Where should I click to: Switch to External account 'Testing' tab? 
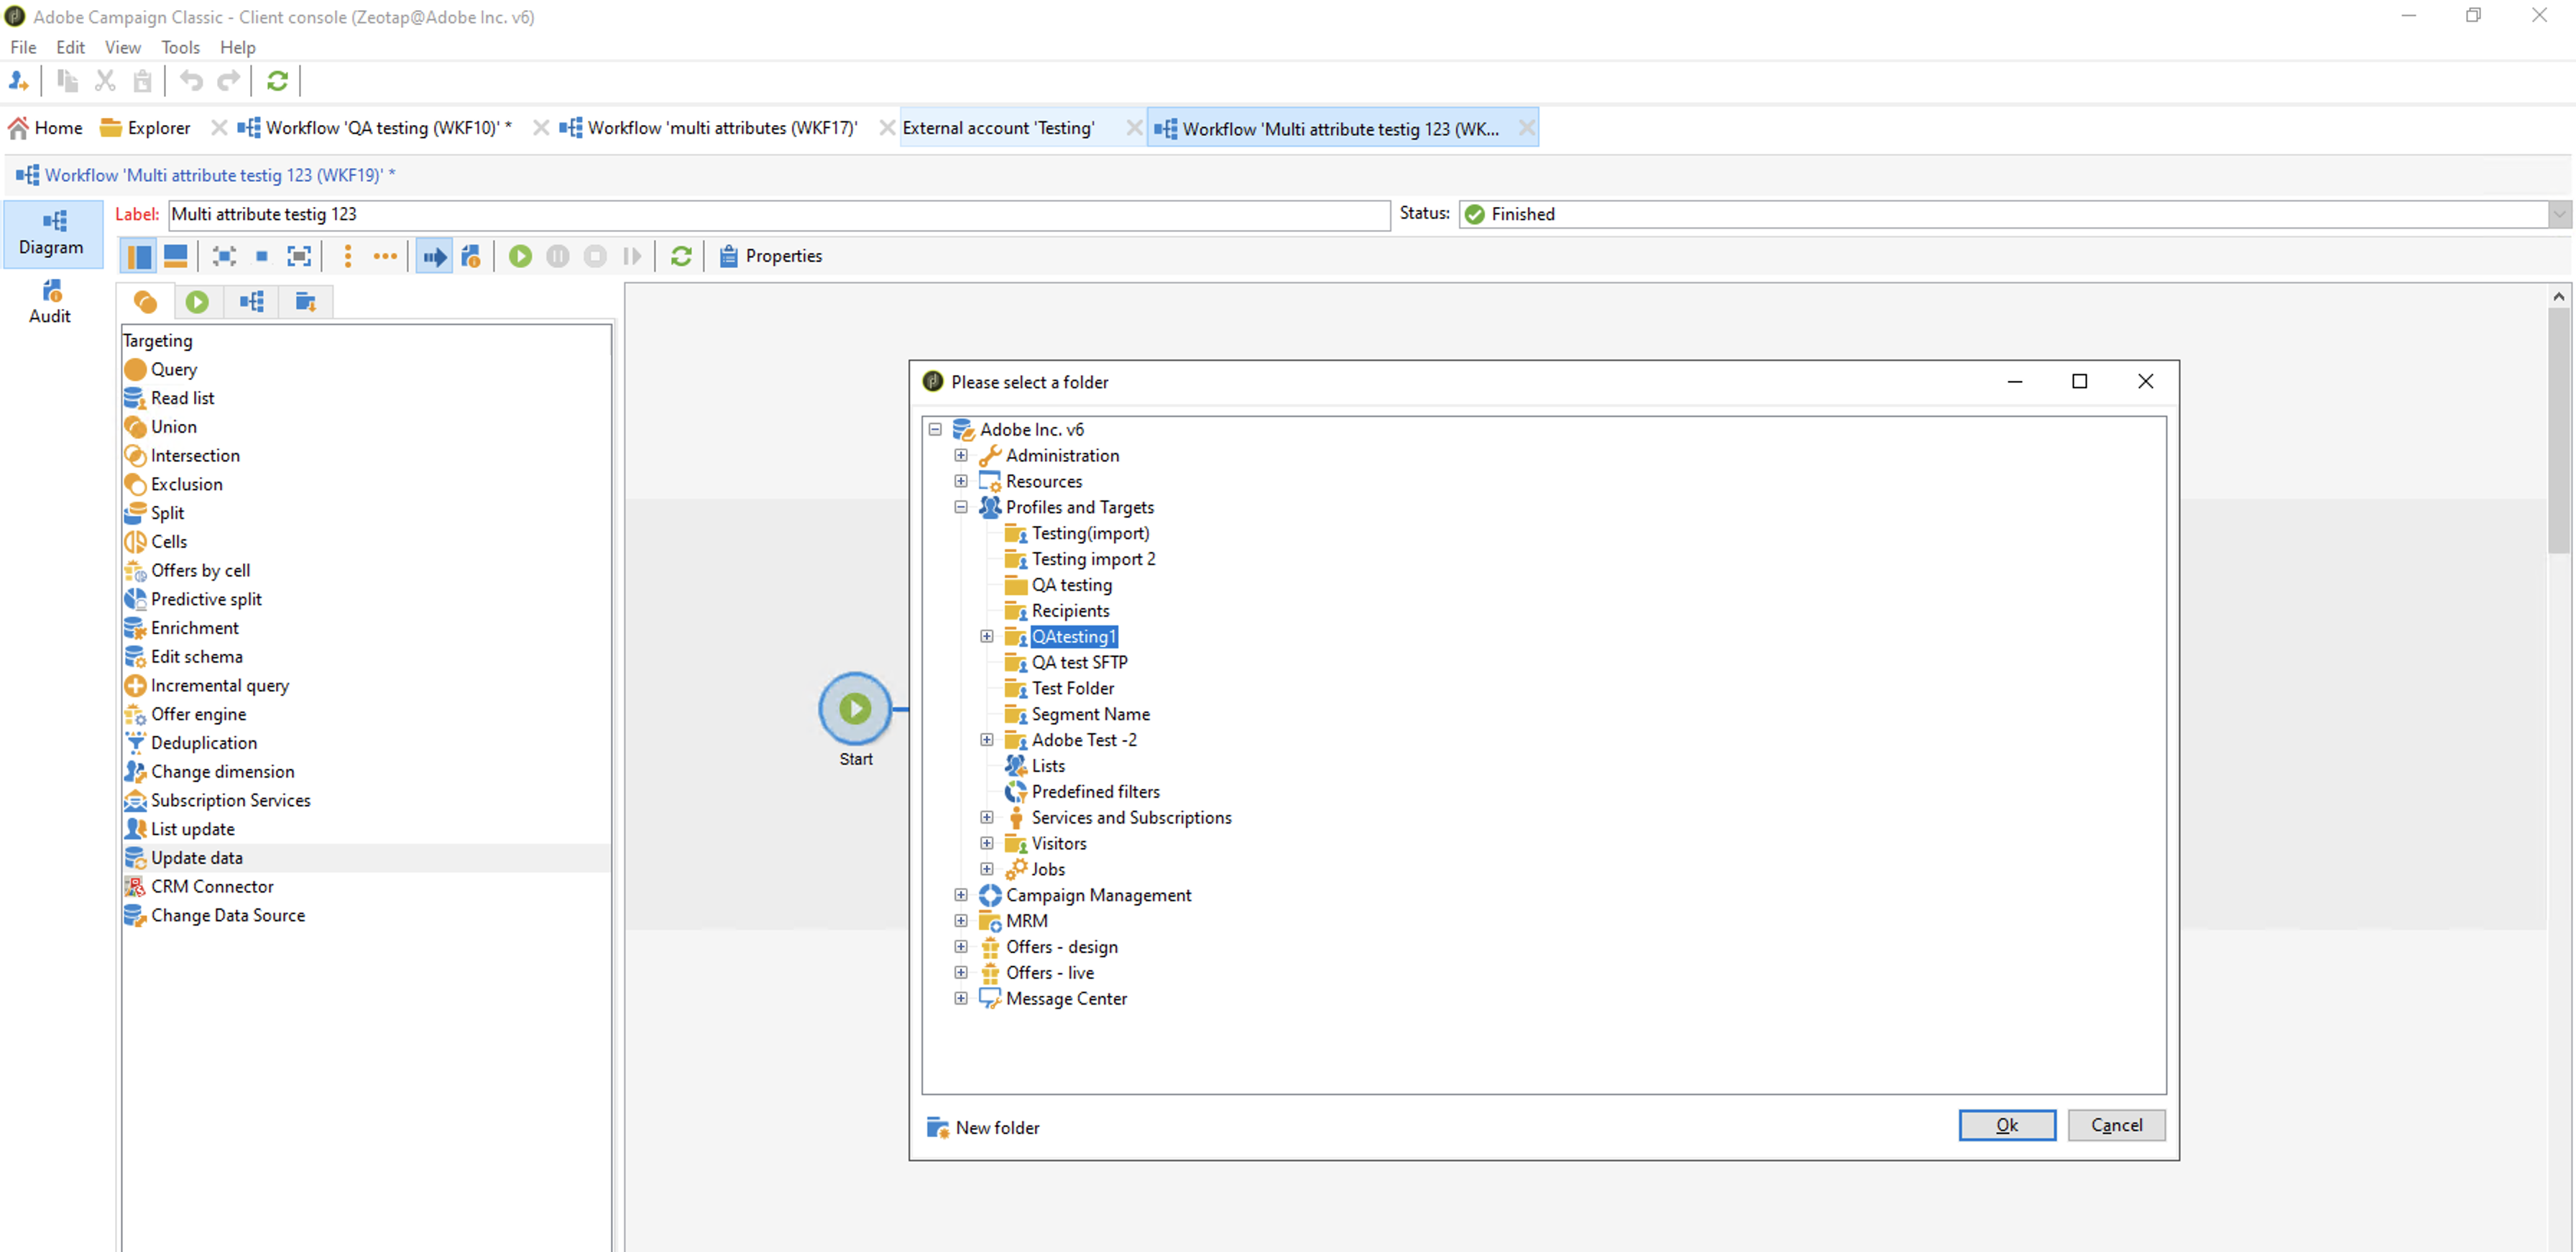click(998, 128)
